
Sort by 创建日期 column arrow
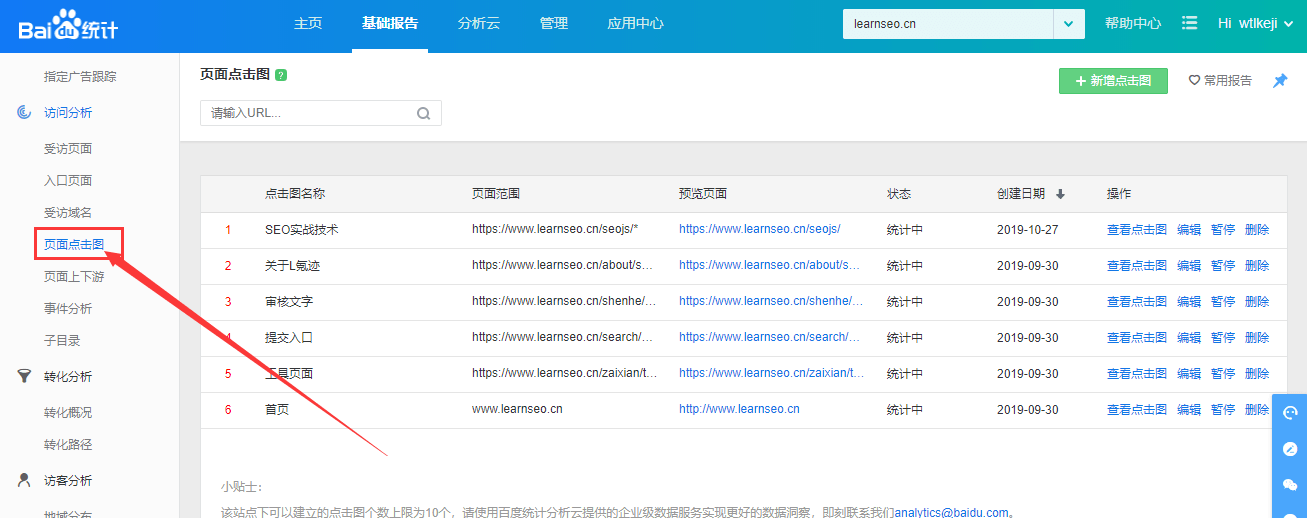[1060, 194]
